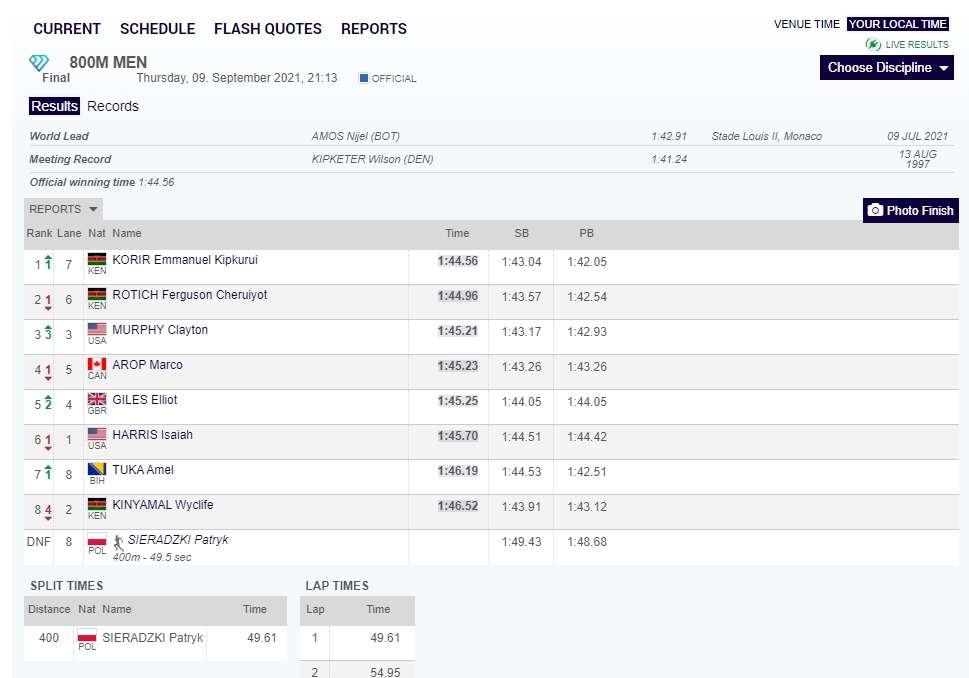The height and width of the screenshot is (678, 969).
Task: Click the Photo Finish camera icon
Action: pos(875,210)
